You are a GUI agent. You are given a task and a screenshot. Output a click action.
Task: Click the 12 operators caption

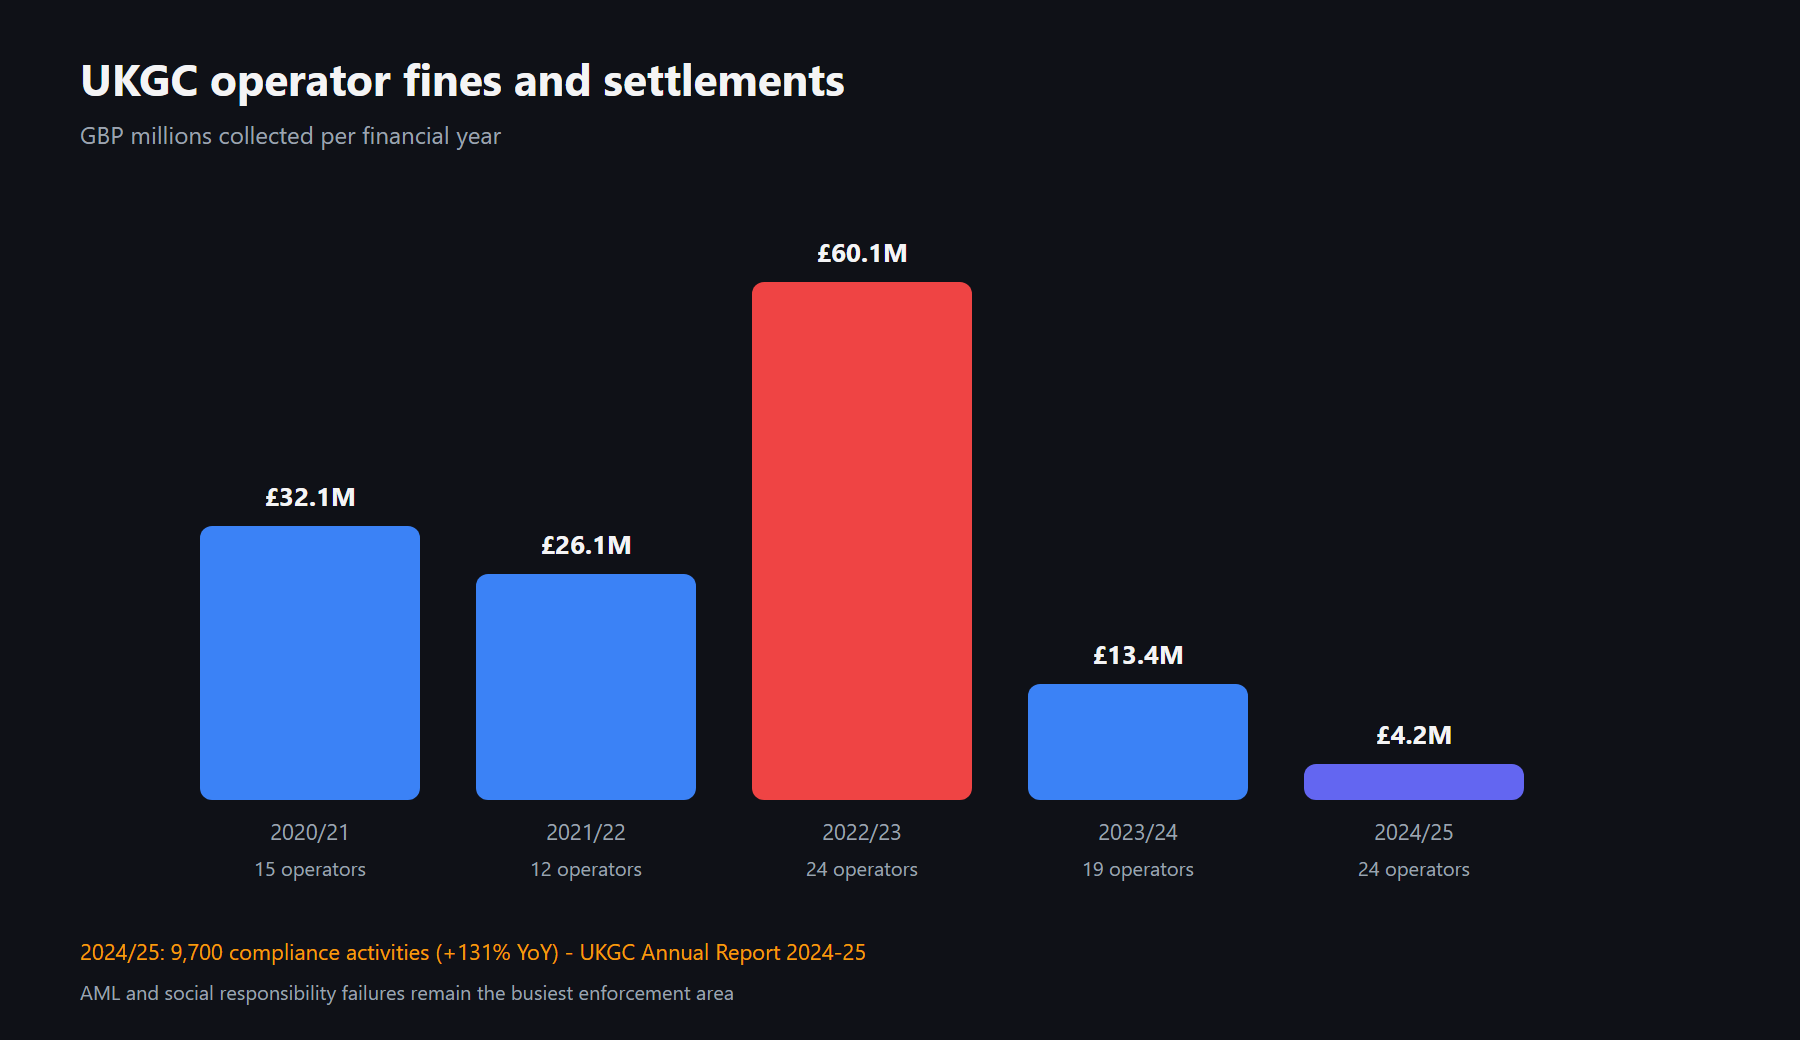click(x=586, y=869)
